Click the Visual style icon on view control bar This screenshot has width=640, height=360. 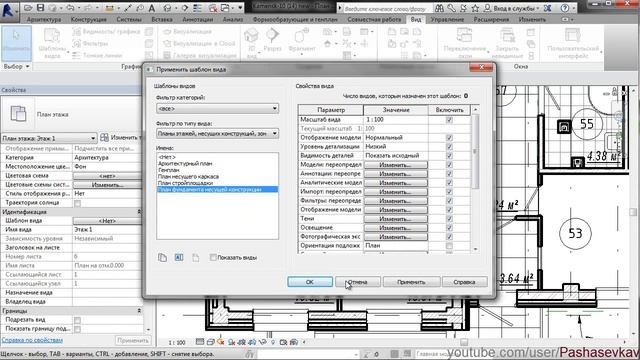tap(210, 342)
